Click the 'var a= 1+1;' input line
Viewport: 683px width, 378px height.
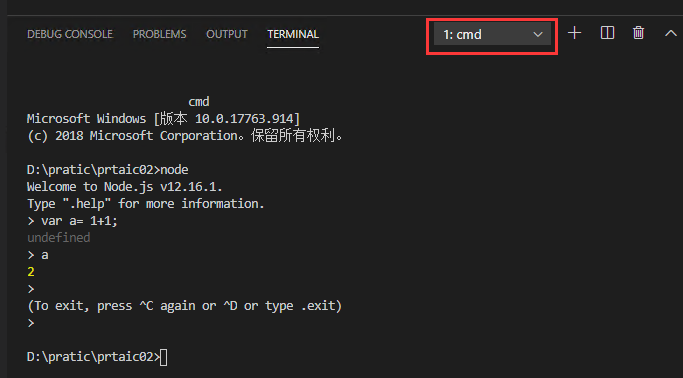72,221
